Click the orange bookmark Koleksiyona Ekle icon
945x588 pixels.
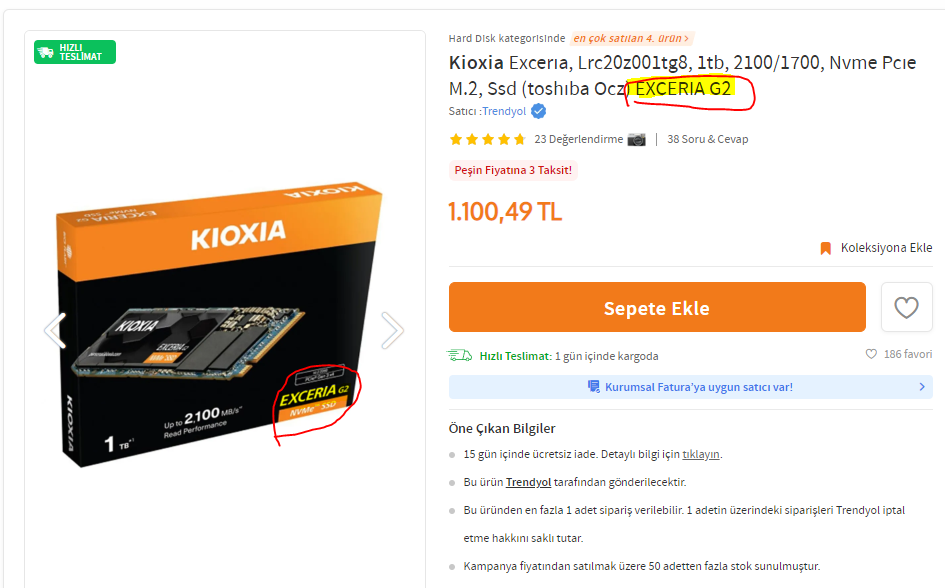826,248
